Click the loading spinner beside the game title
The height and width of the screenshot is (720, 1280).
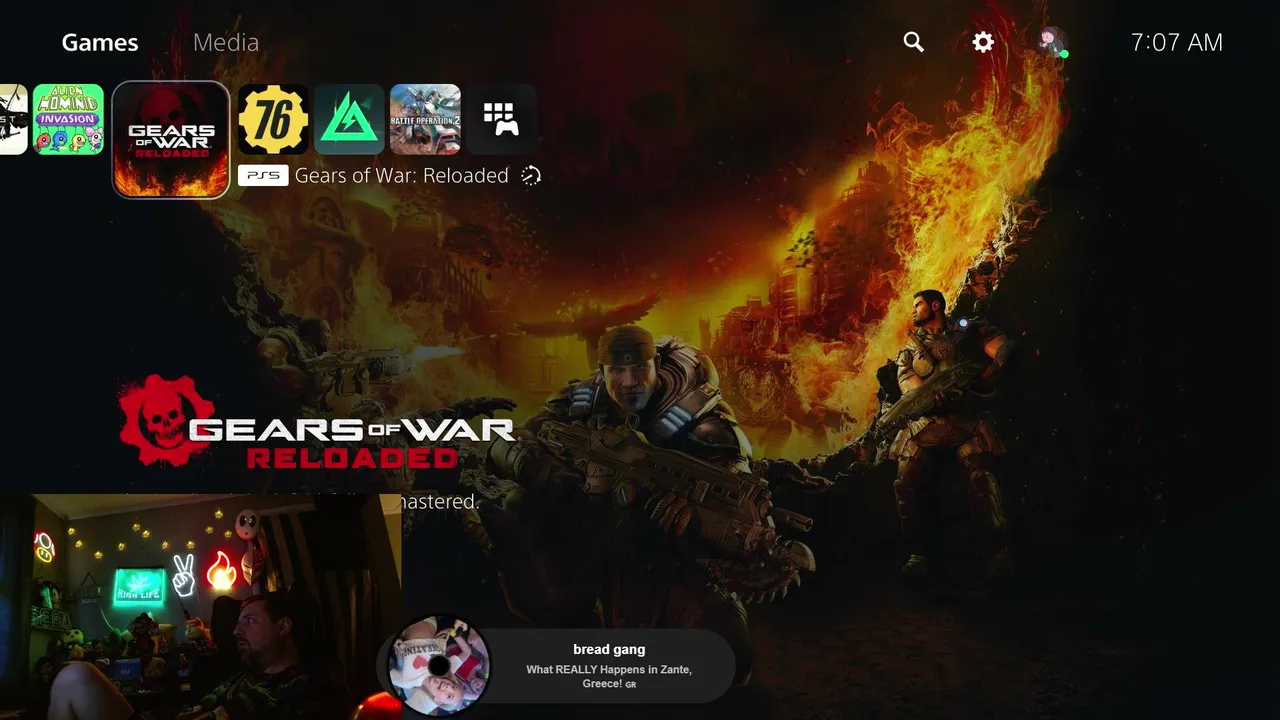click(531, 176)
